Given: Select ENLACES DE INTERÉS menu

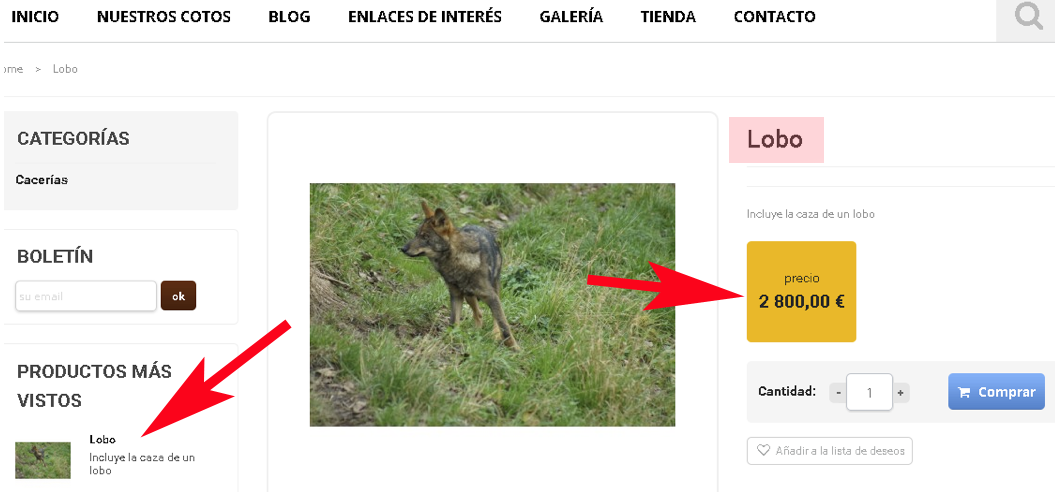Looking at the screenshot, I should [x=425, y=17].
